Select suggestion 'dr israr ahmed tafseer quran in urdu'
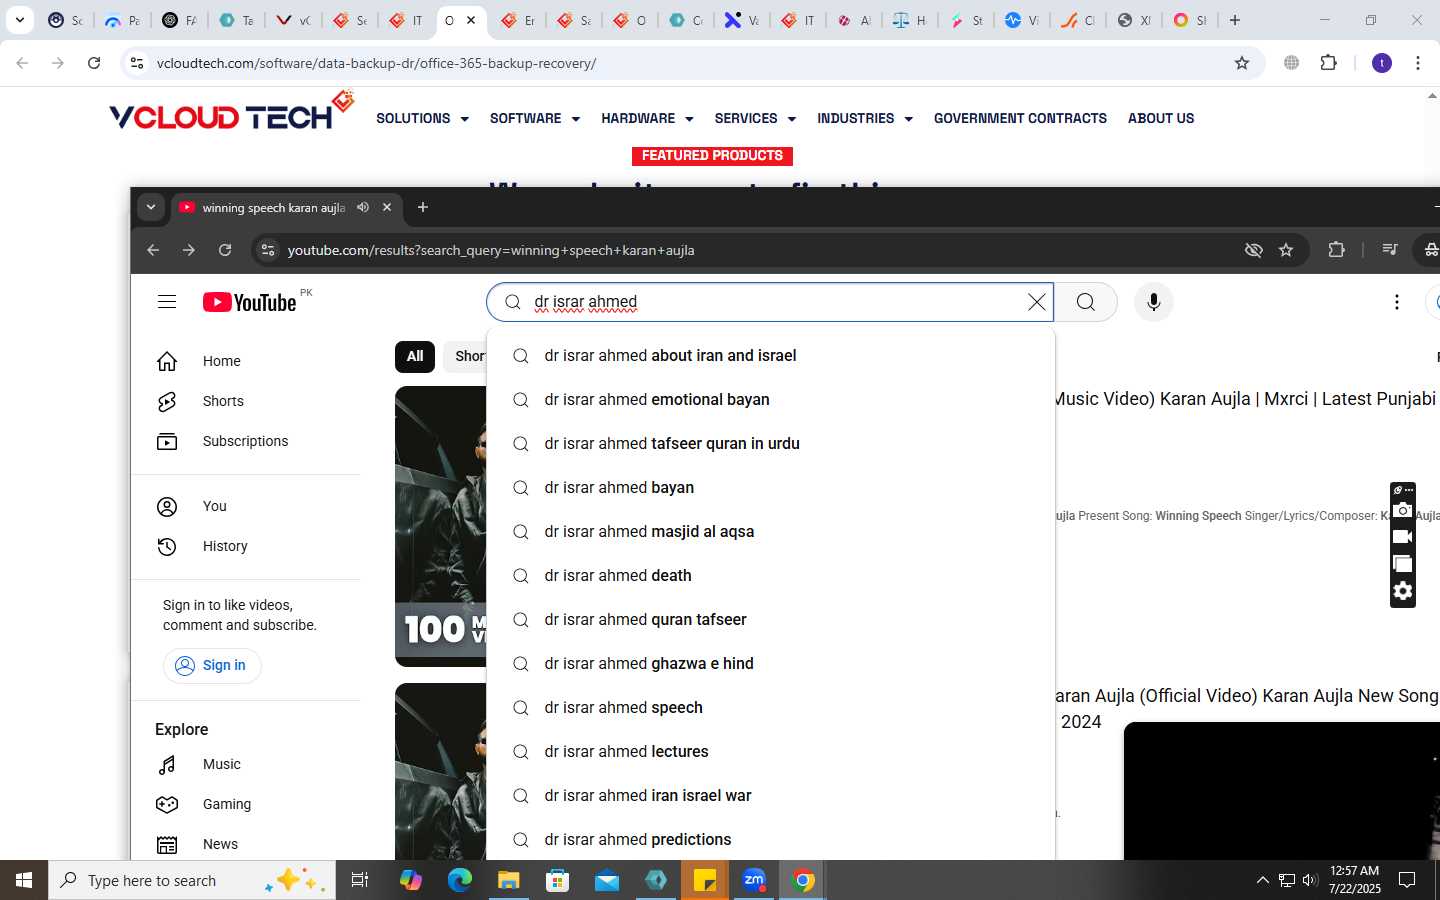The image size is (1440, 900). 770,444
